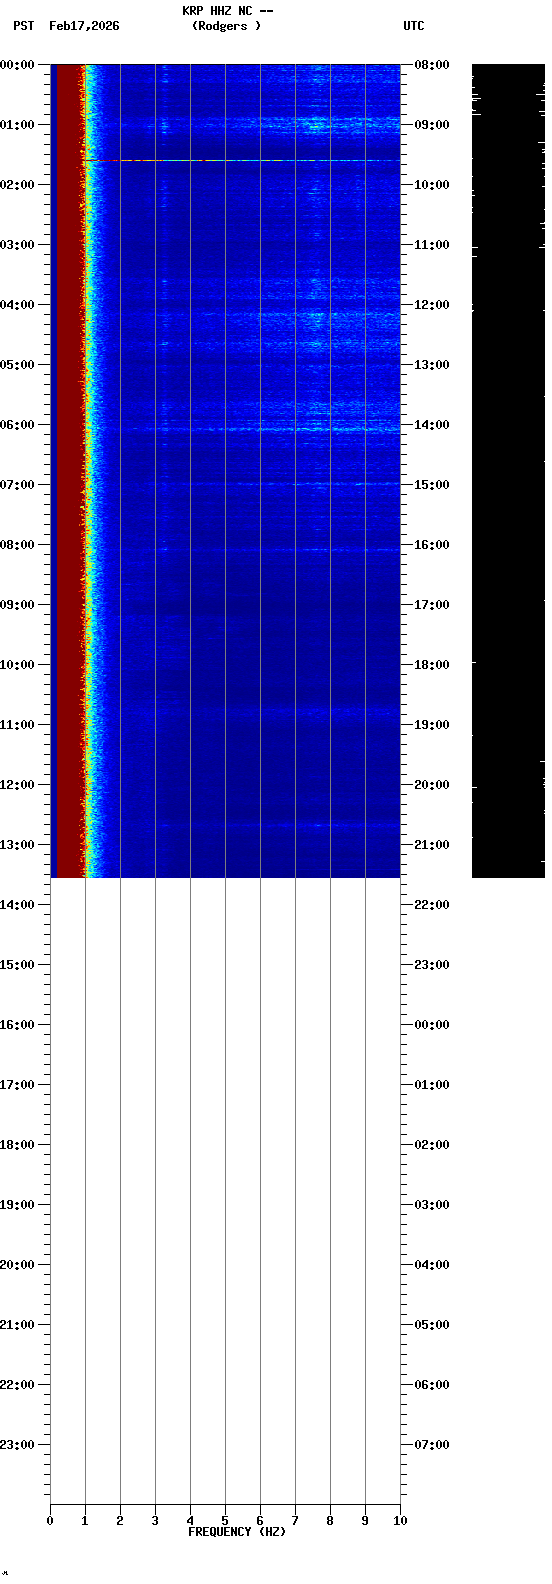Select the 03:00 UTC axis label
This screenshot has height=1584, width=552.
click(432, 1205)
